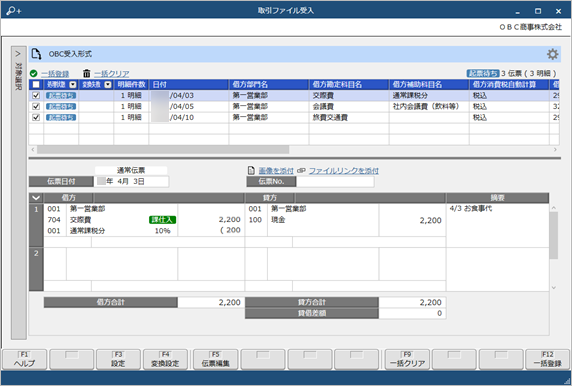572x386 pixels.
Task: Click the 起票待ち badge in 04/10 row
Action: click(61, 117)
